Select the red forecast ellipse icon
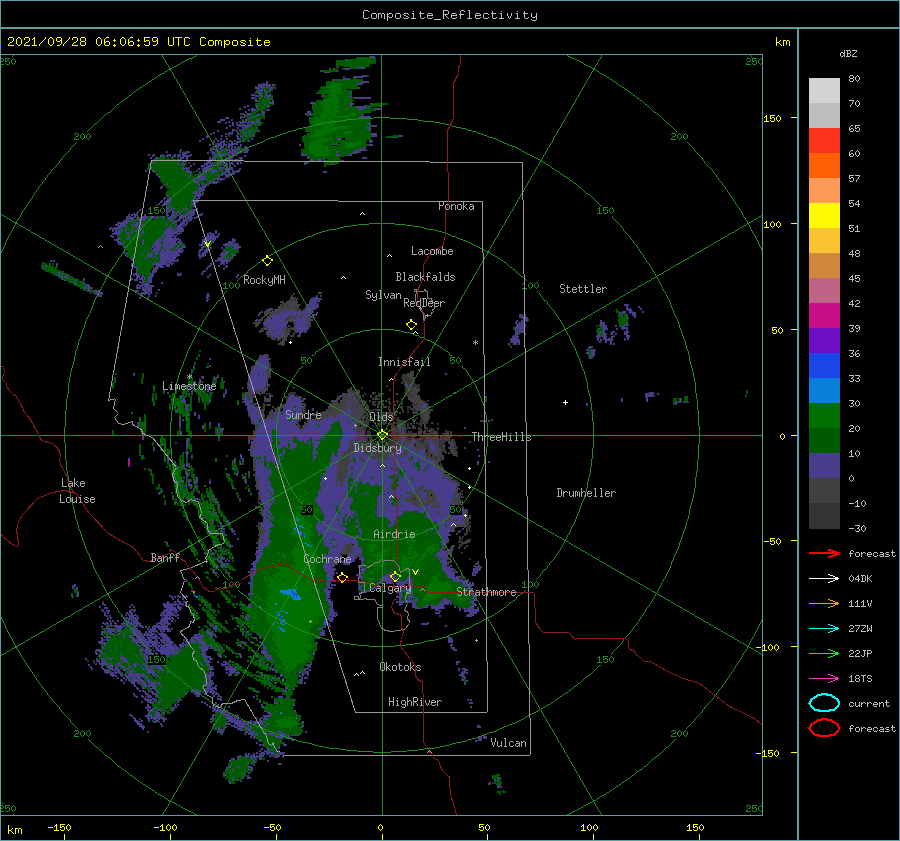Screen dimensions: 900x841 pos(824,728)
